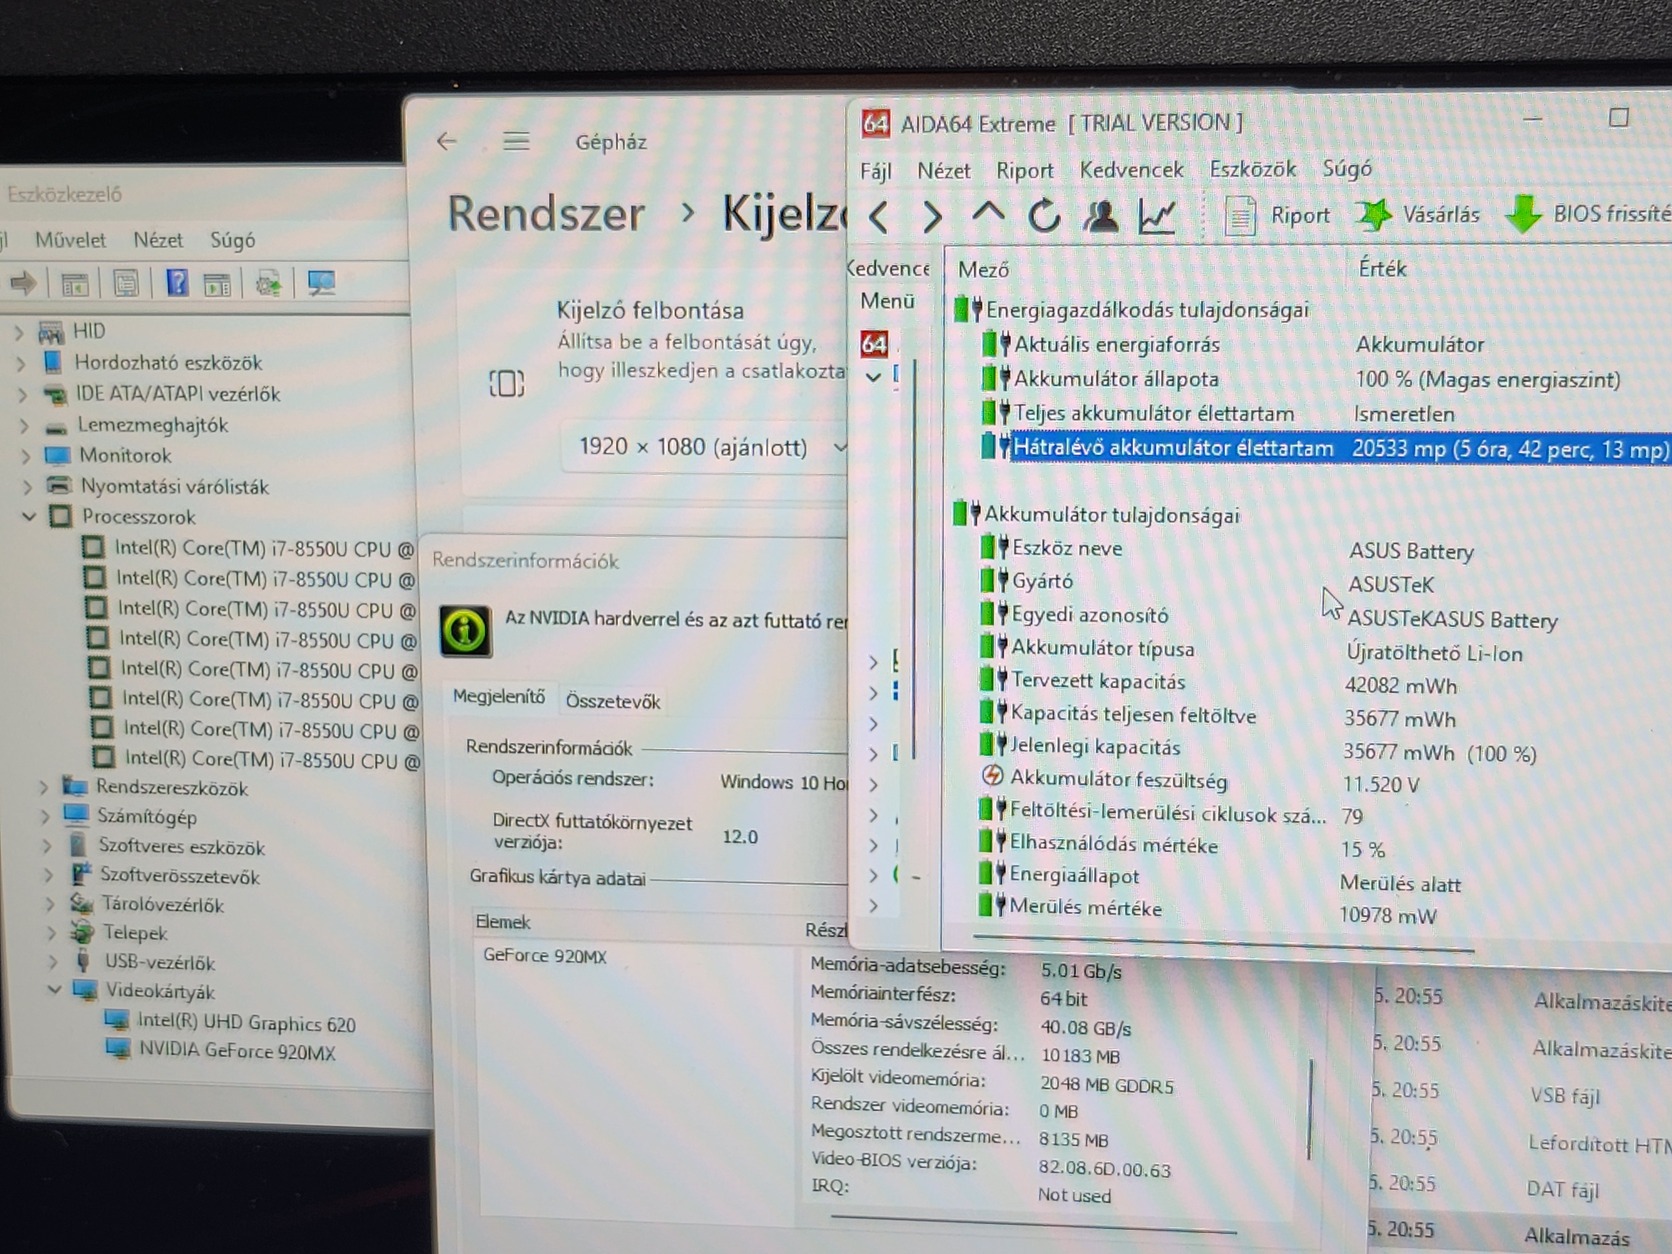Open the Fájl menu in AIDA64
1672x1254 pixels.
(876, 171)
